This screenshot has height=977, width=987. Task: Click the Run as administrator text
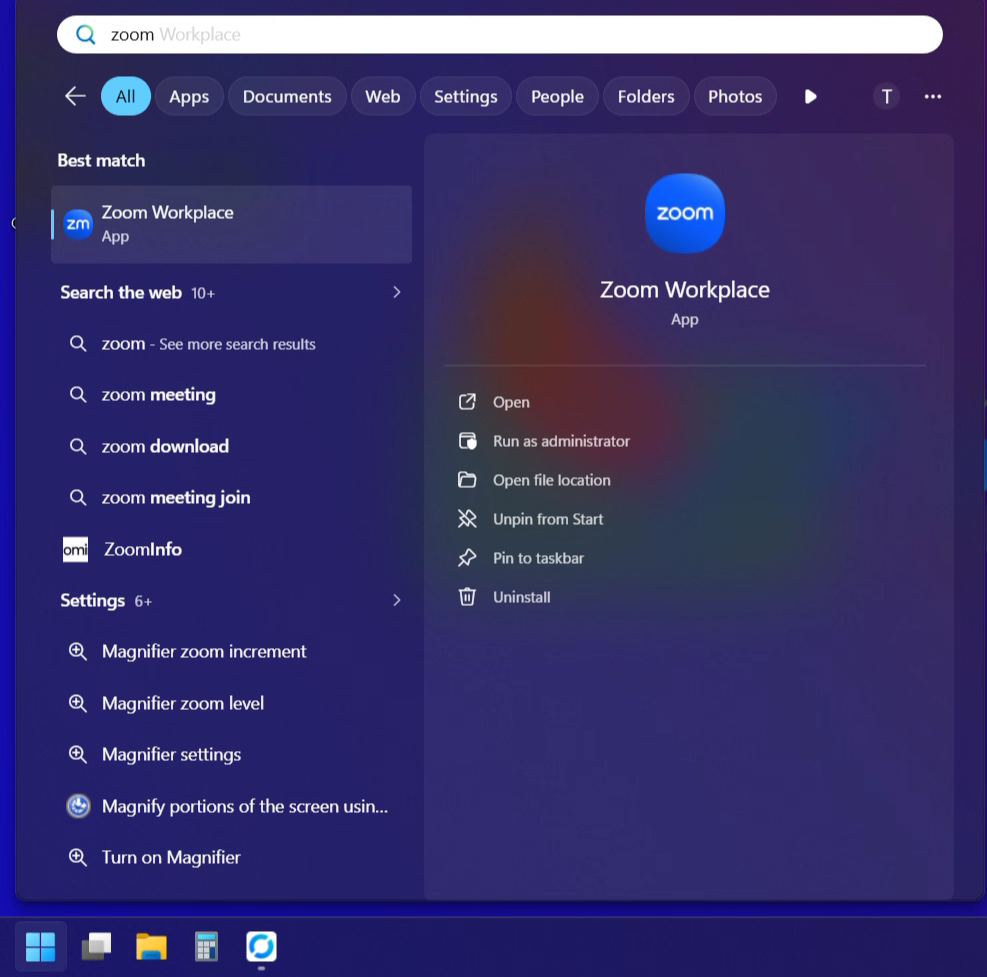coord(561,441)
